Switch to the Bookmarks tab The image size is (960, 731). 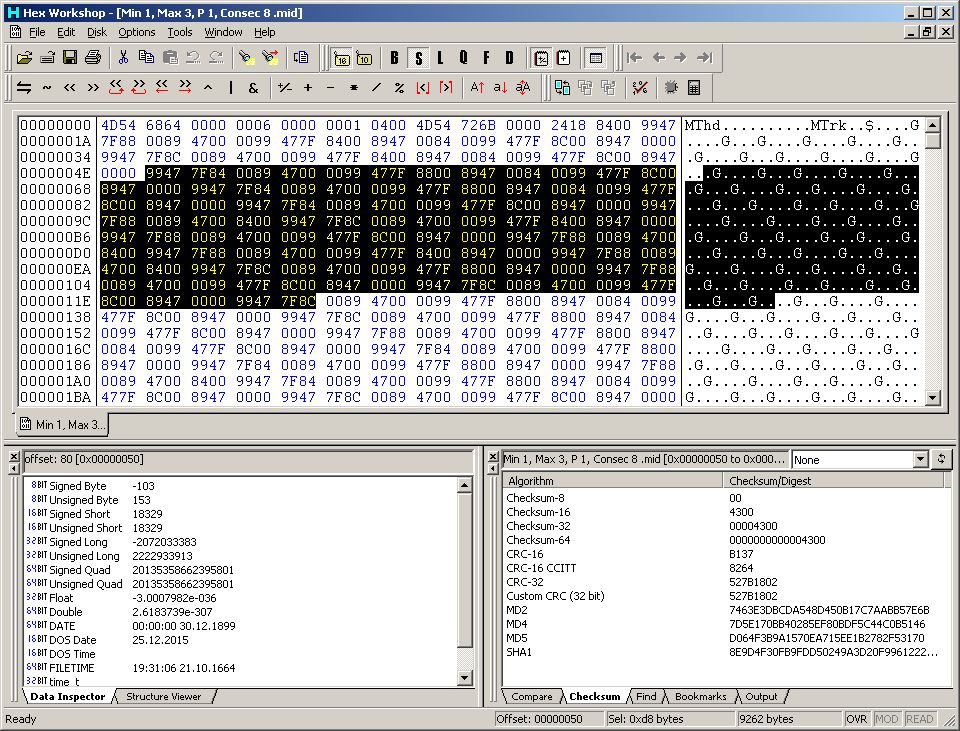click(700, 696)
